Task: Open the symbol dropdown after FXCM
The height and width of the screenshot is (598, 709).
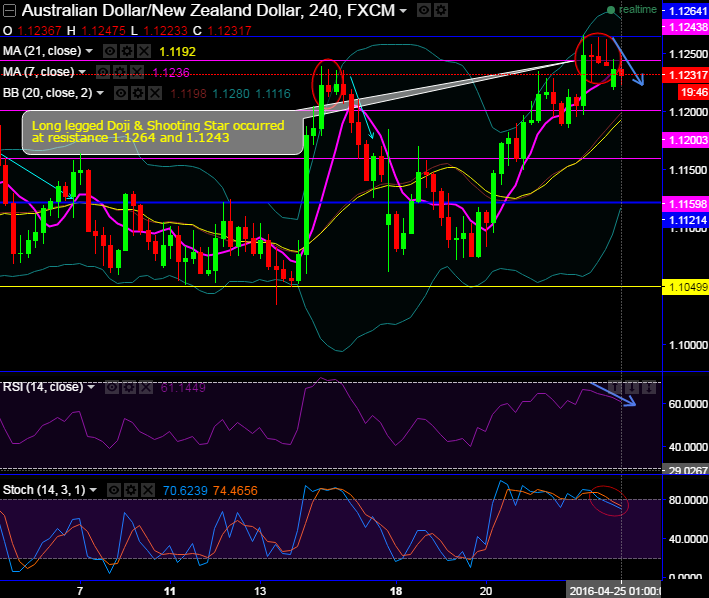Action: click(x=402, y=11)
